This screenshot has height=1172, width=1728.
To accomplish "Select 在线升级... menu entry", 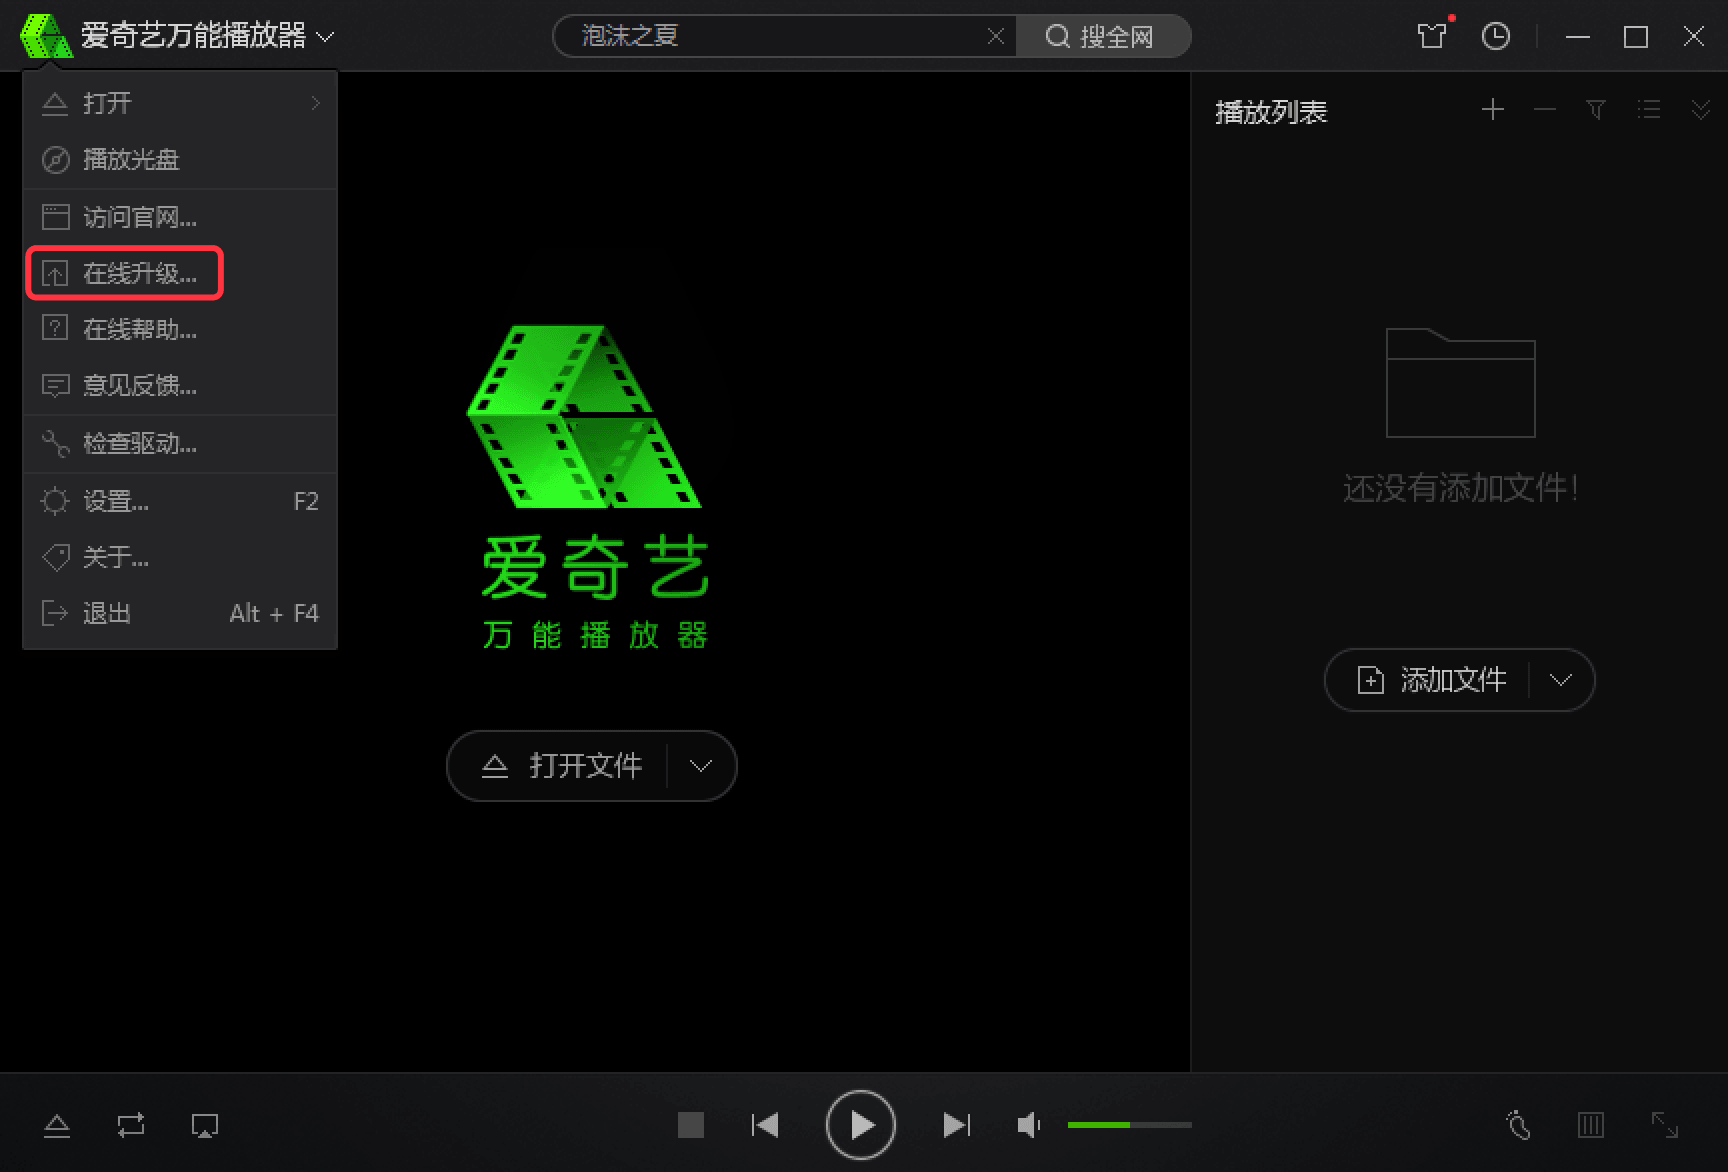I will (x=180, y=273).
